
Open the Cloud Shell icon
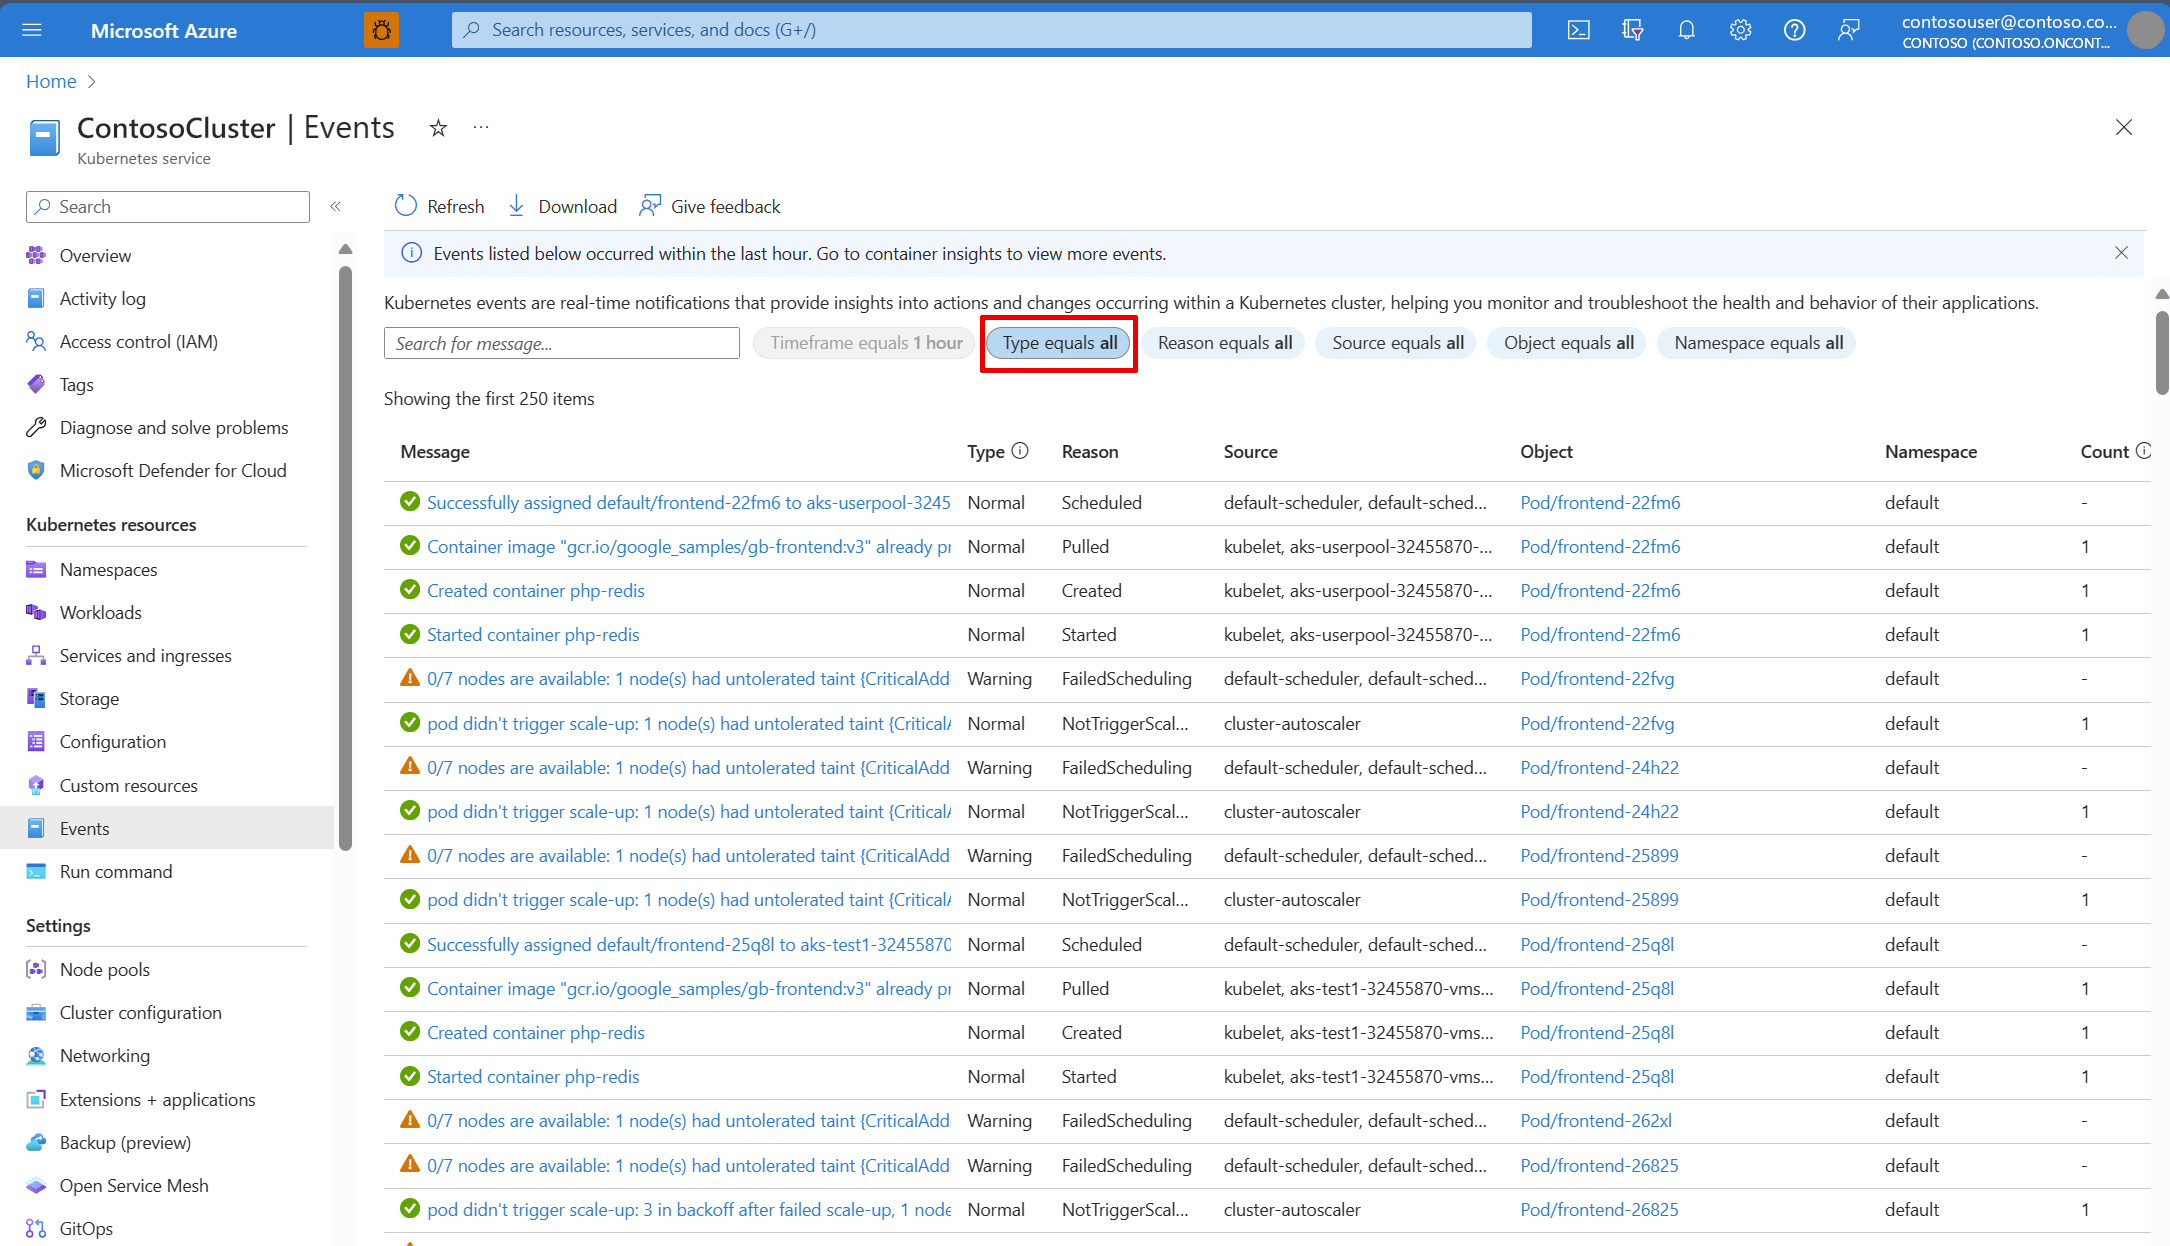(1578, 30)
